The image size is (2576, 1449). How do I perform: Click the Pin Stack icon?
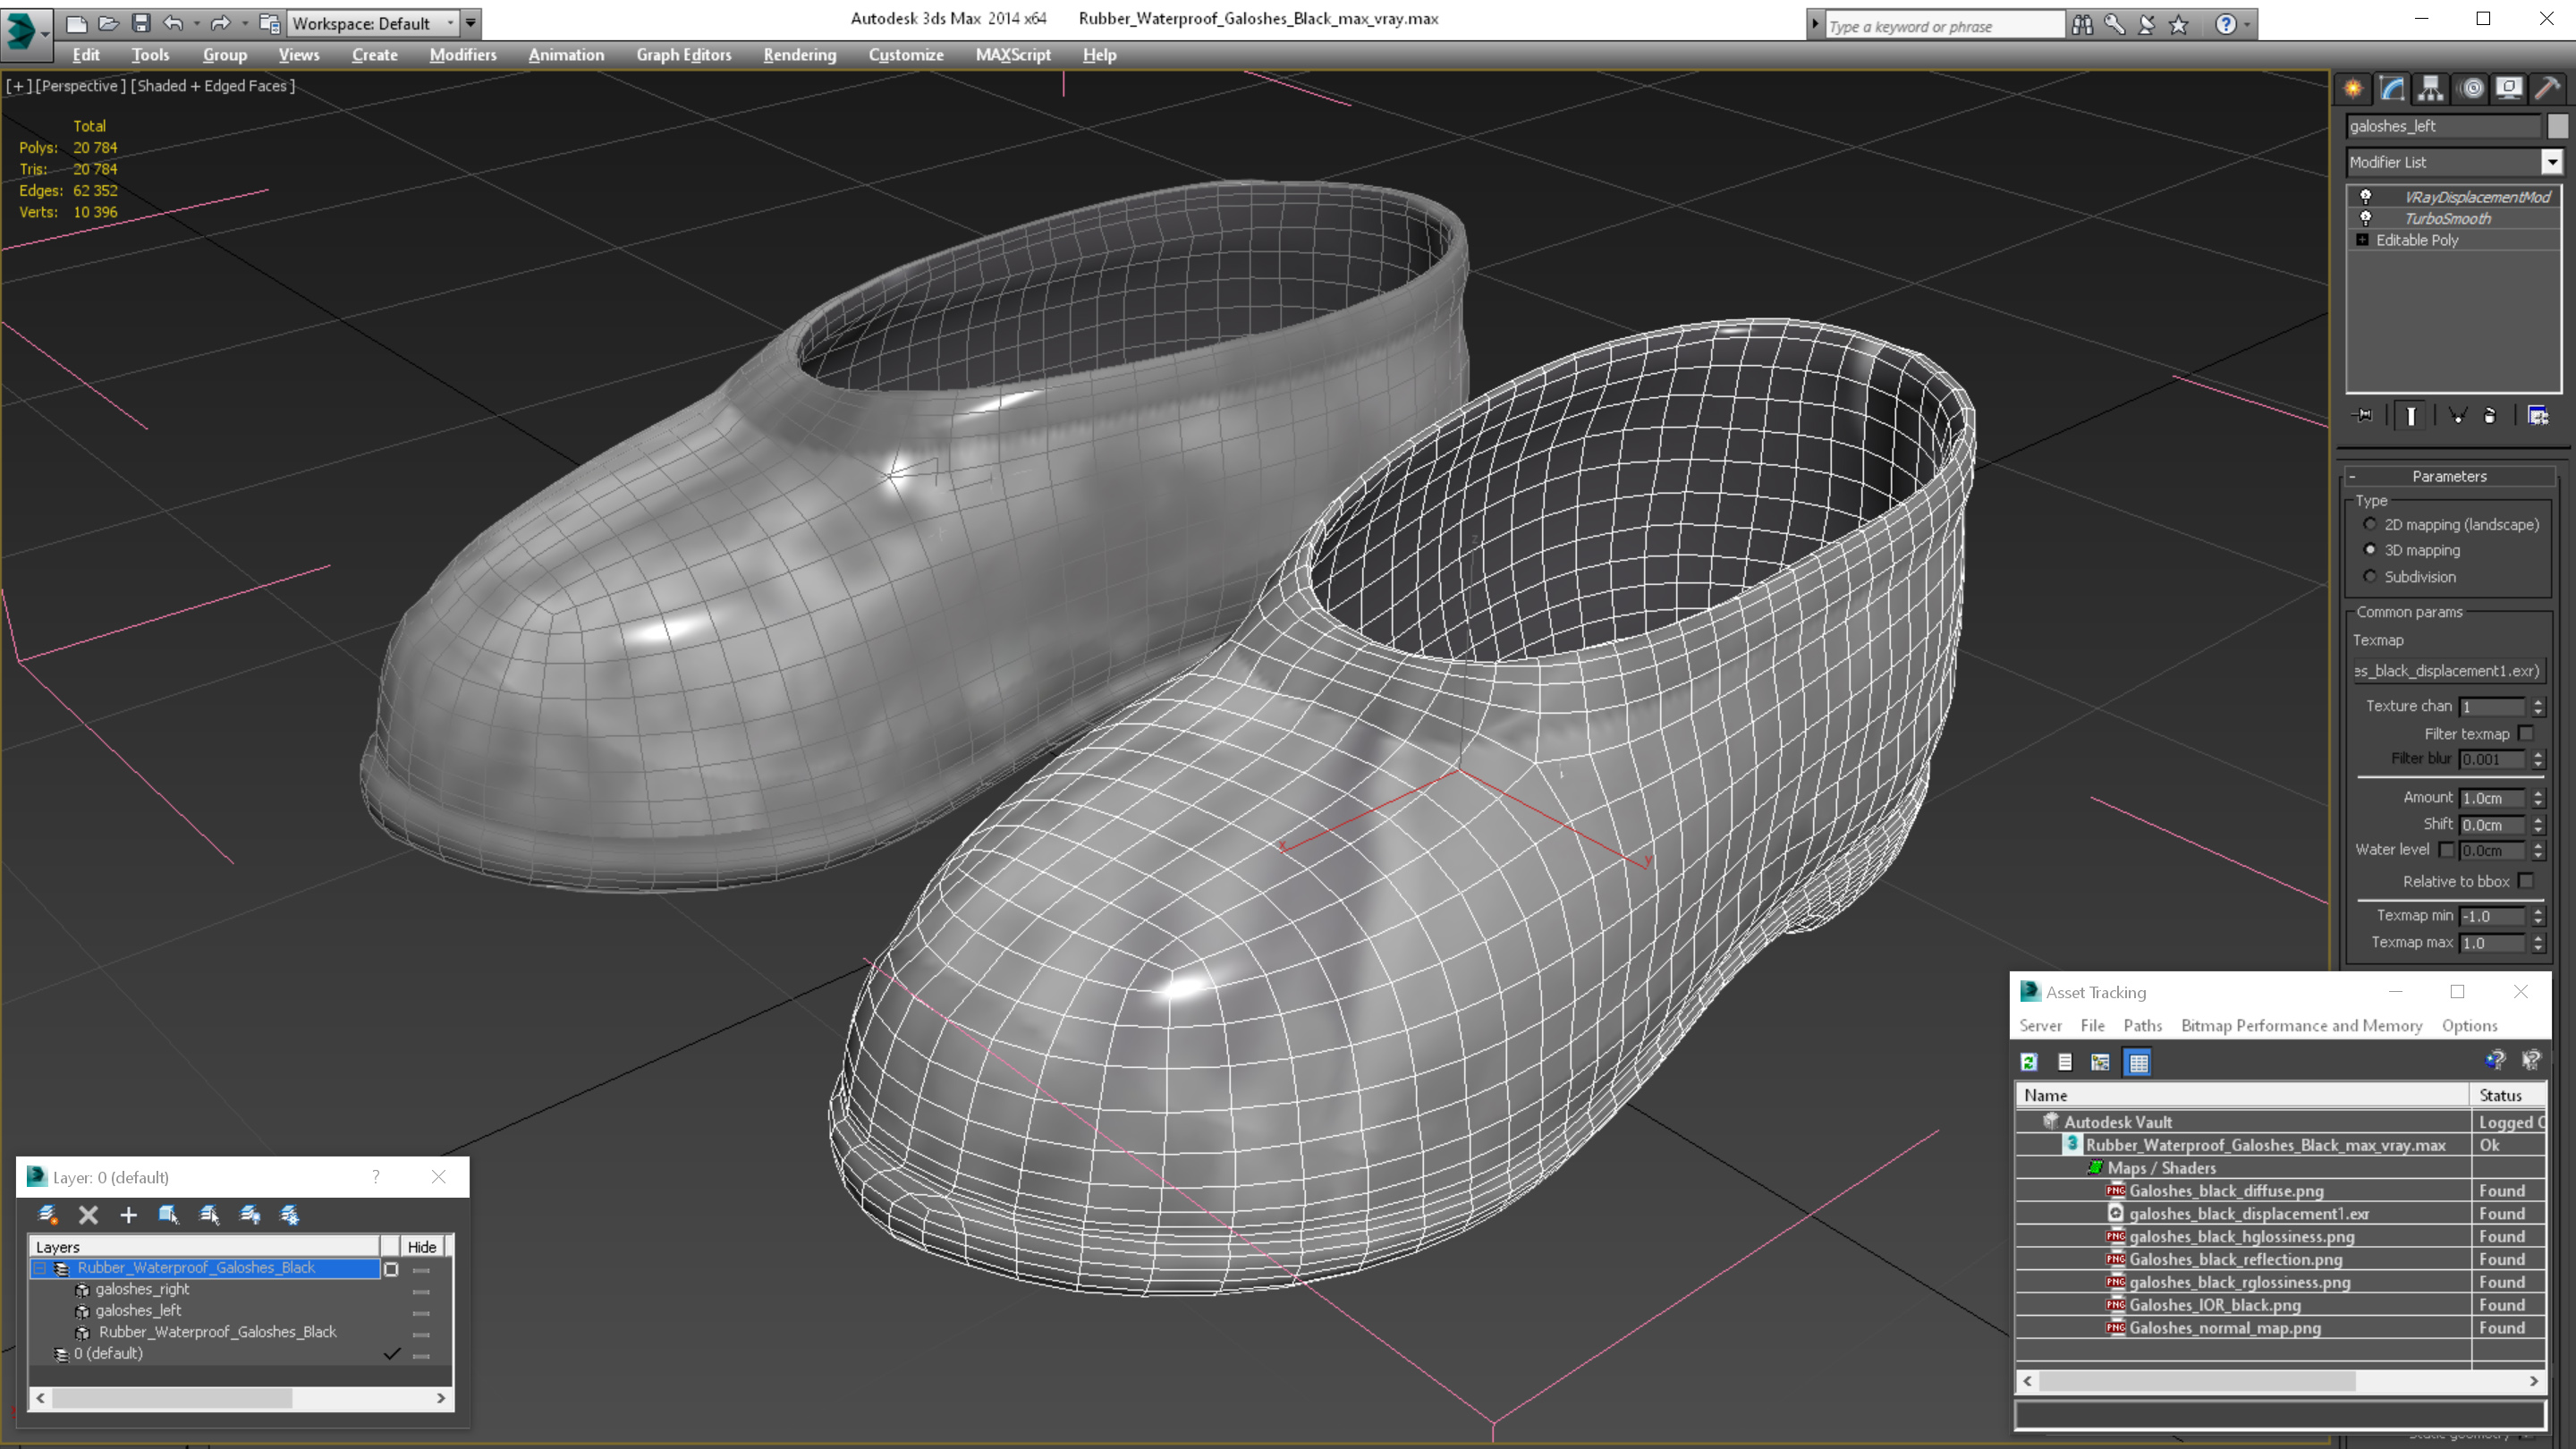coord(2363,415)
